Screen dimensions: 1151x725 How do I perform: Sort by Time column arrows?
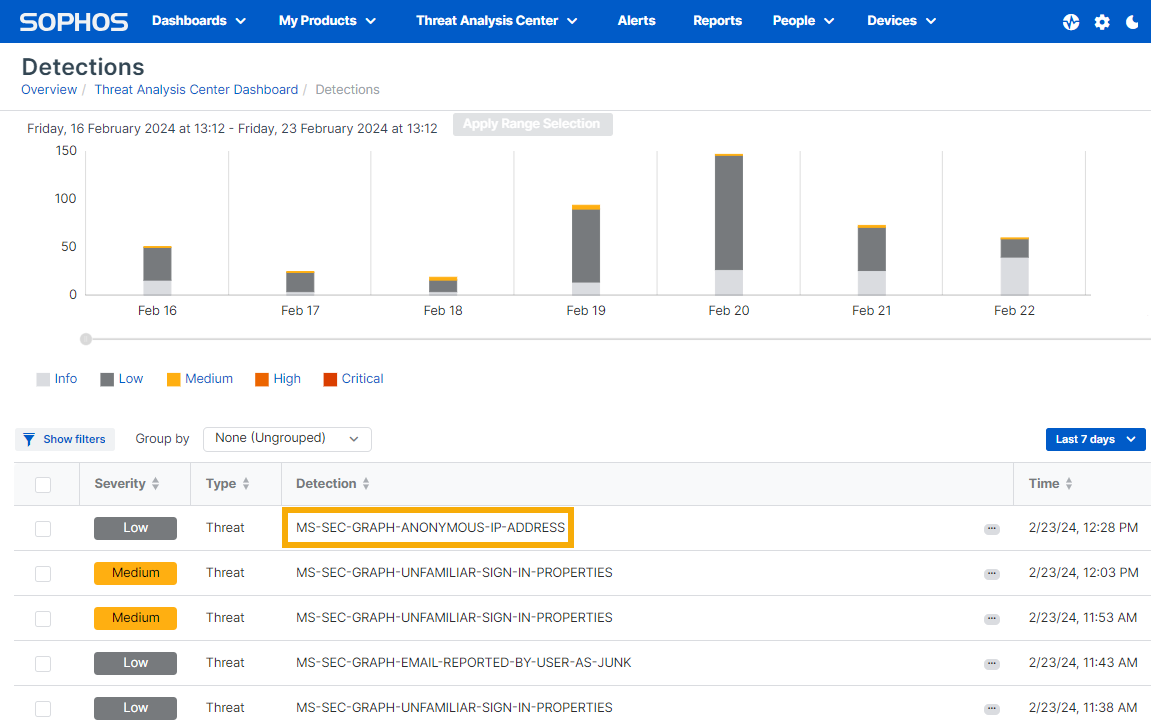(x=1069, y=484)
